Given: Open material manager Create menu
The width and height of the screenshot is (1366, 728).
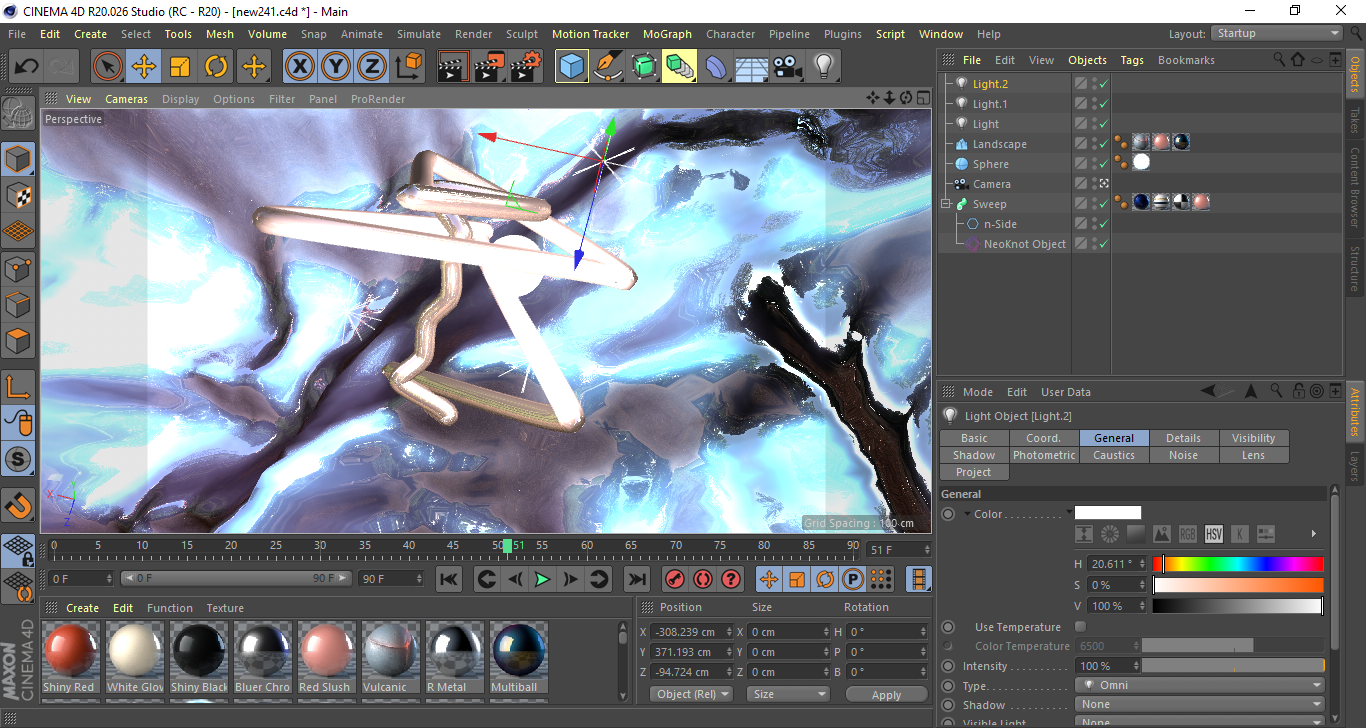Looking at the screenshot, I should (x=83, y=608).
